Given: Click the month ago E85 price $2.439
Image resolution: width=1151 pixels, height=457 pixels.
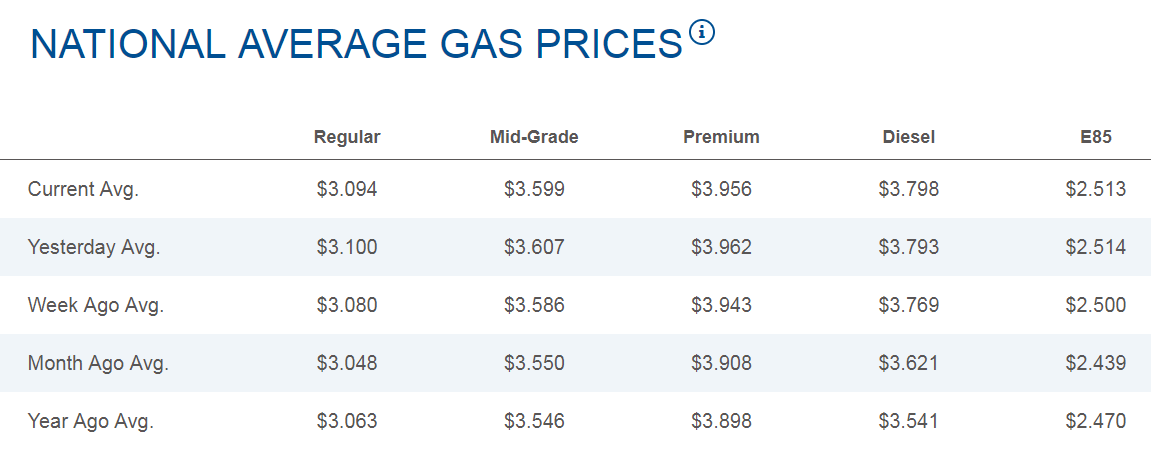Looking at the screenshot, I should (1095, 363).
